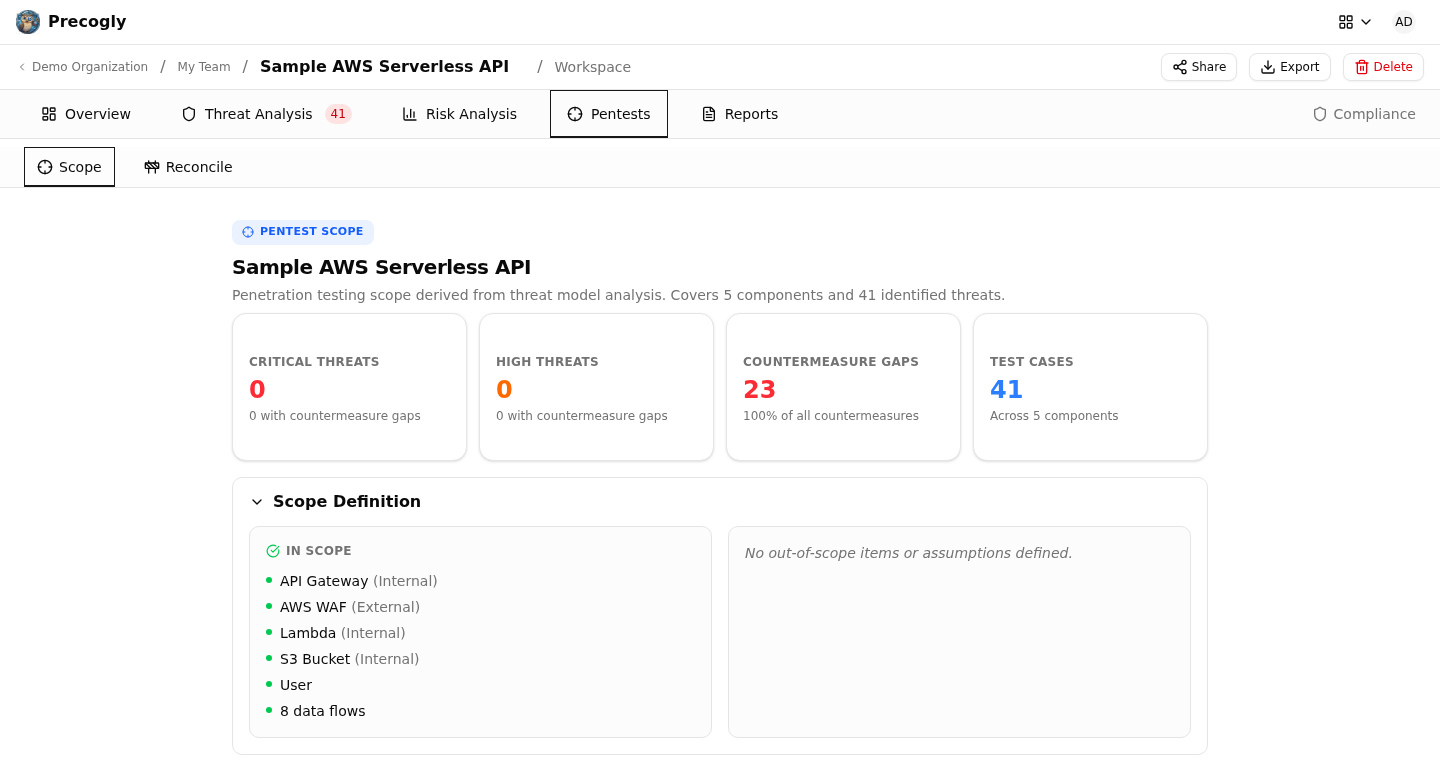Select the 8 data flows item
Viewport: 1440px width, 760px height.
[322, 711]
